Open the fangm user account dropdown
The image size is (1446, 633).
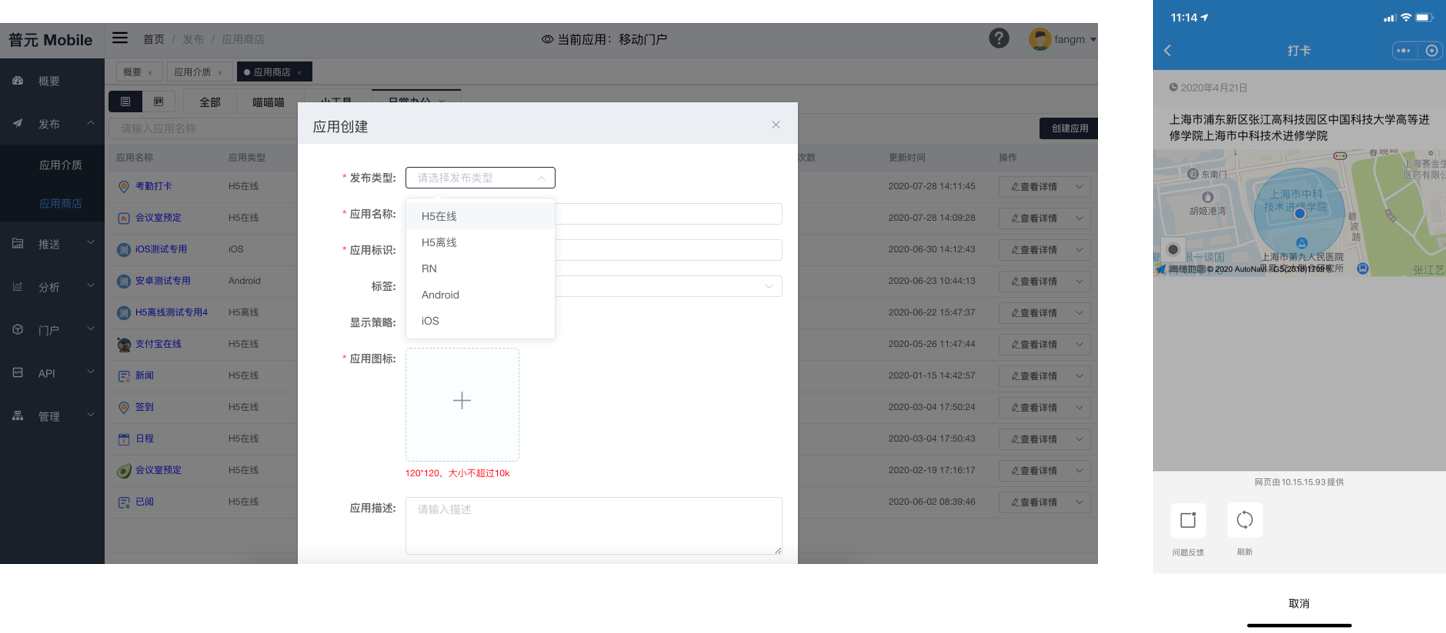tap(1062, 39)
